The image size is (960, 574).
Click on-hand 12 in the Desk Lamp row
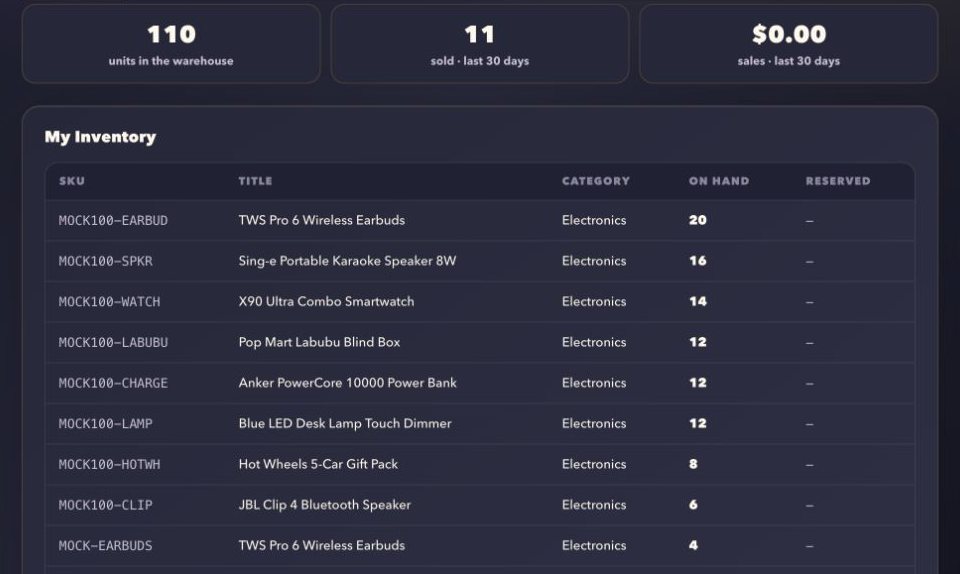(697, 423)
